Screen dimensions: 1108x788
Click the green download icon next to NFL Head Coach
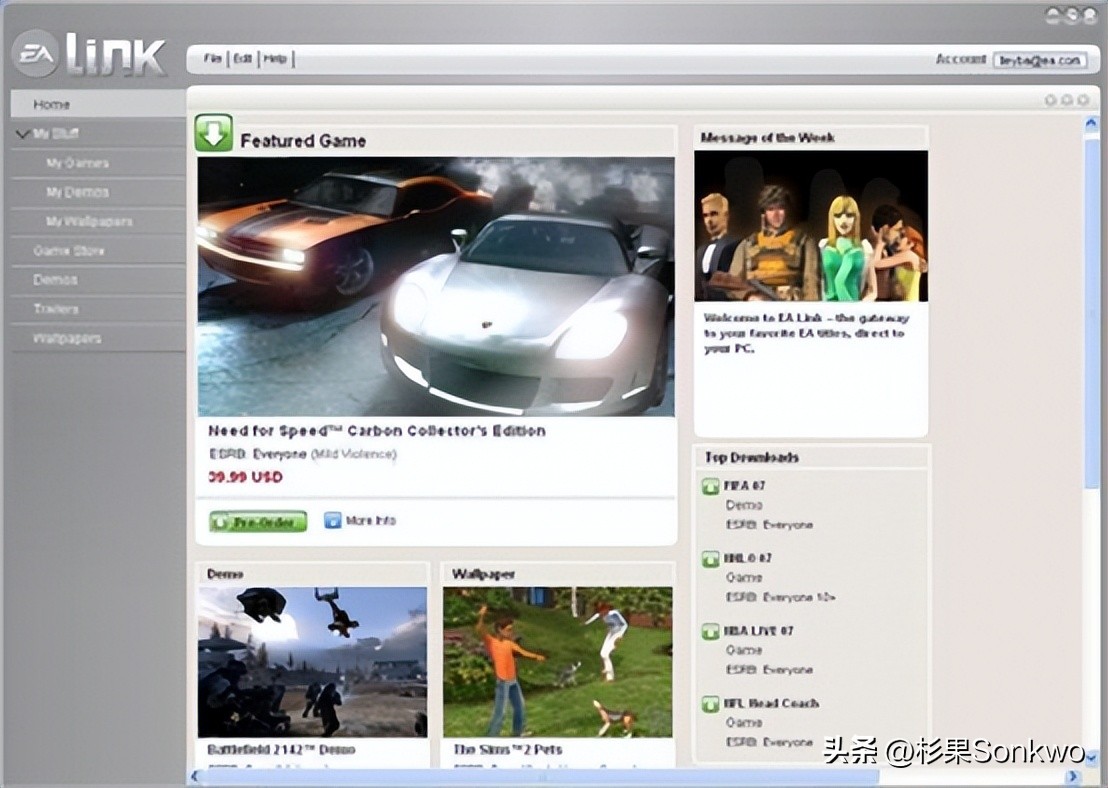(x=710, y=704)
